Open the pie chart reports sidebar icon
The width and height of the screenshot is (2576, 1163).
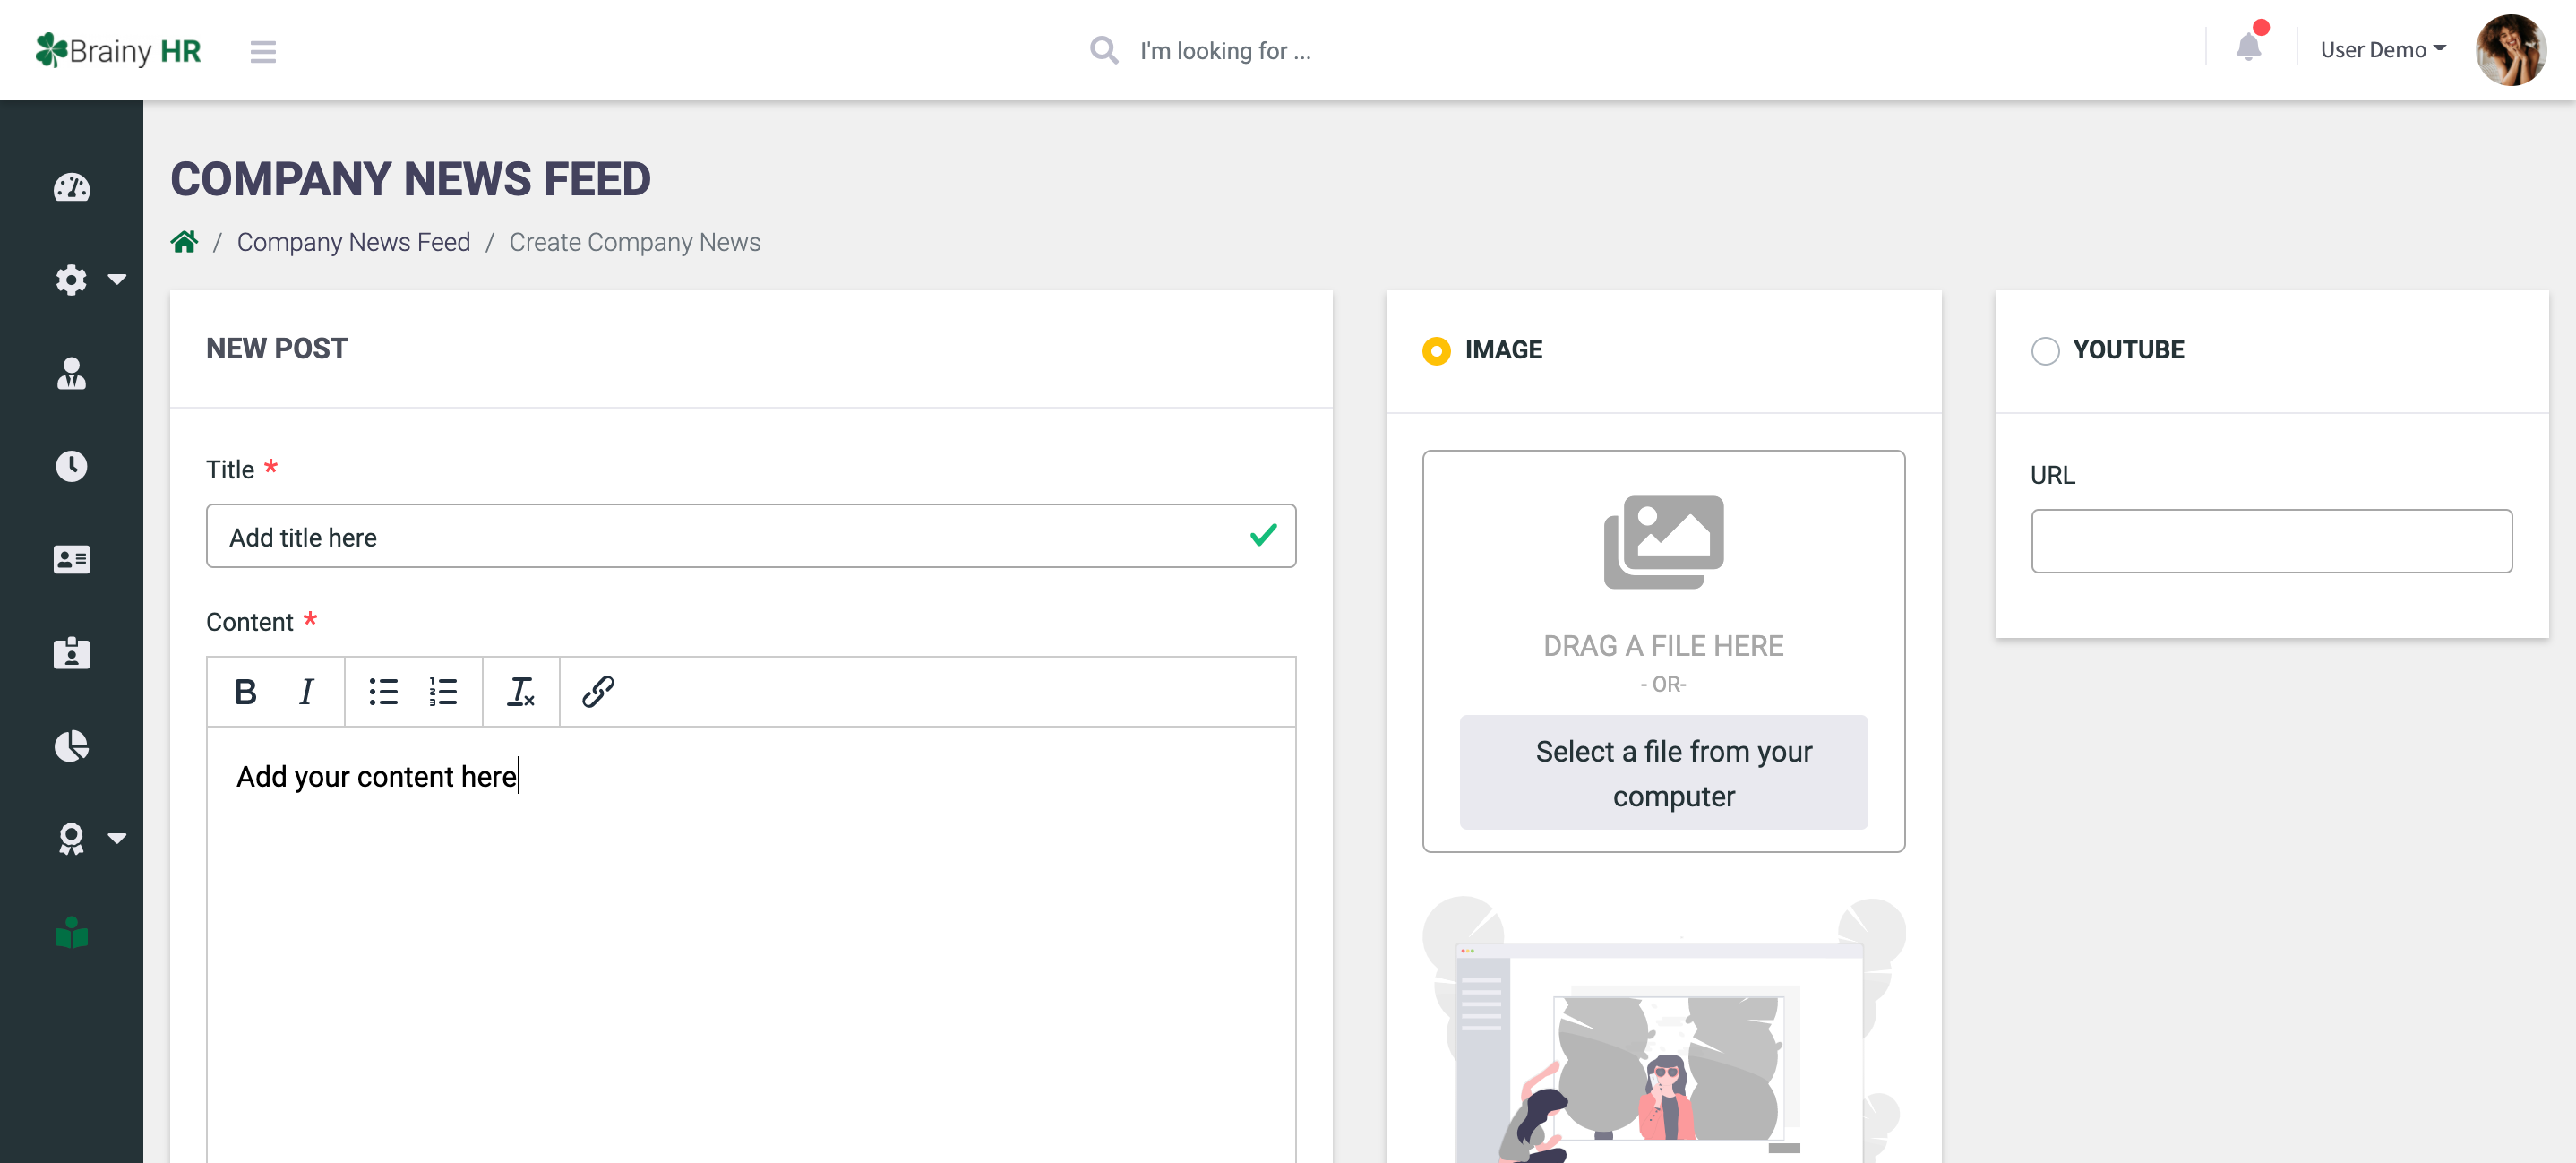point(71,746)
